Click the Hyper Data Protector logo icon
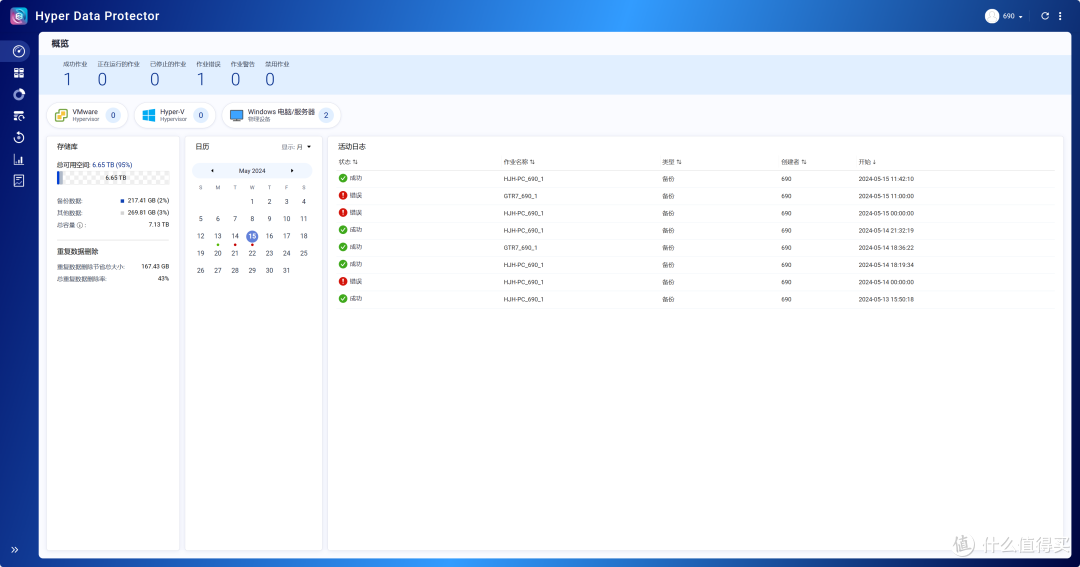Viewport: 1080px width, 567px height. pos(19,16)
